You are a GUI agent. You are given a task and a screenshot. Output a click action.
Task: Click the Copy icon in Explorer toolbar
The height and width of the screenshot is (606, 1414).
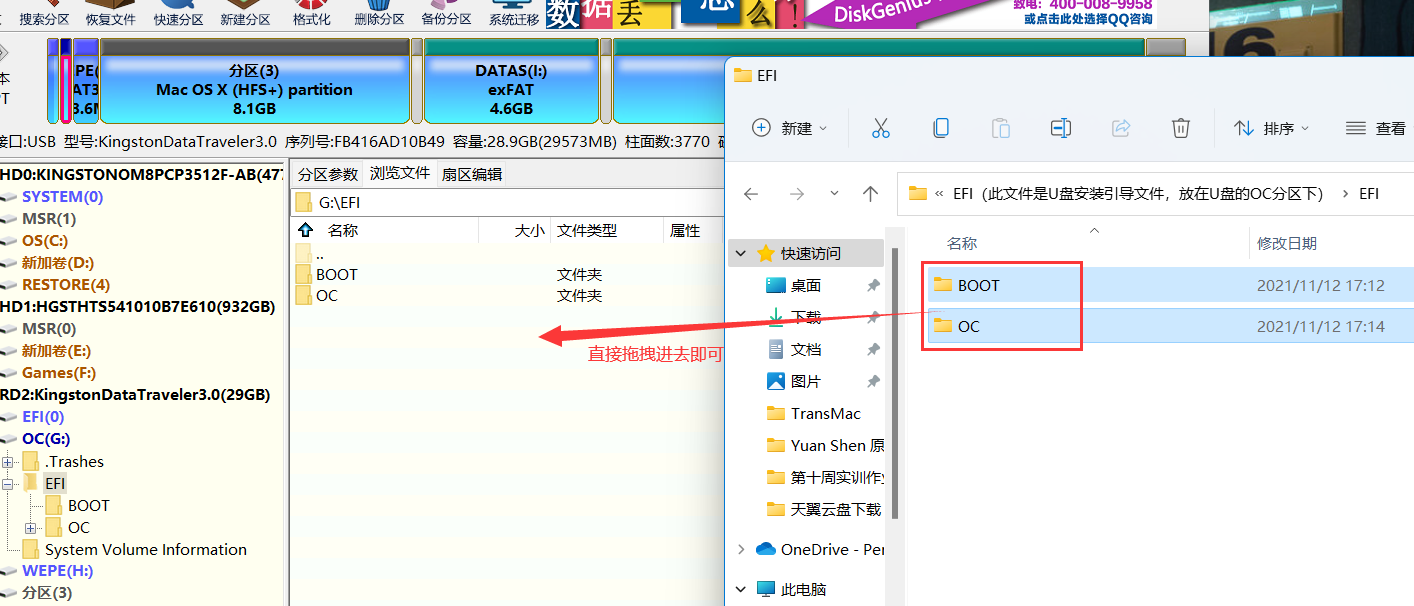click(x=940, y=128)
